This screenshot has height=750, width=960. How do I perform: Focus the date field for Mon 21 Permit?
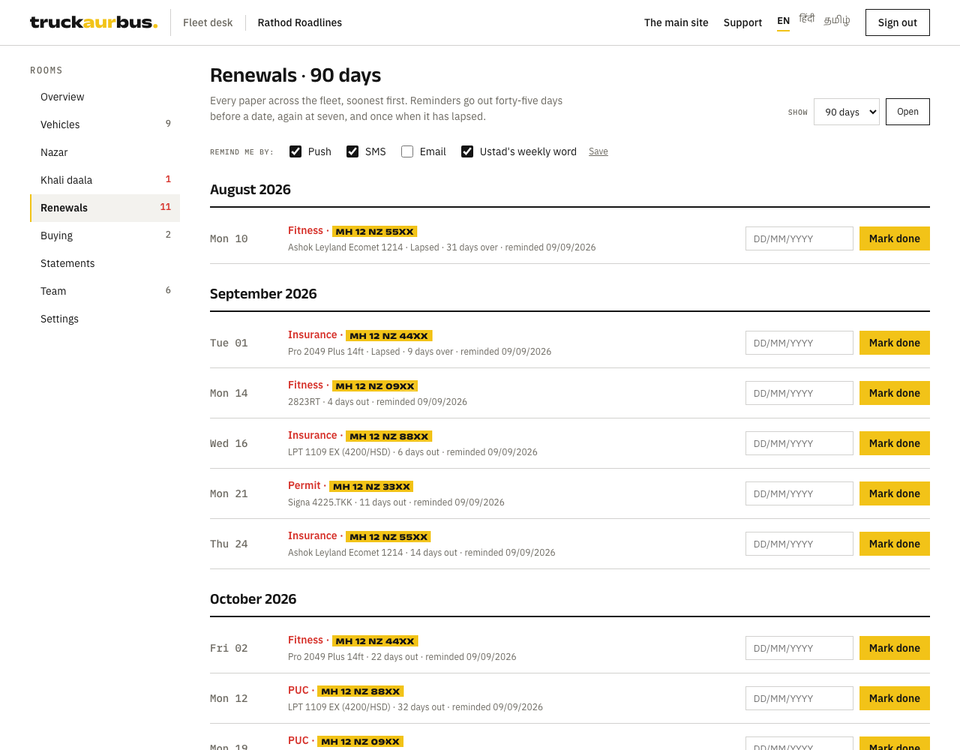pos(799,493)
